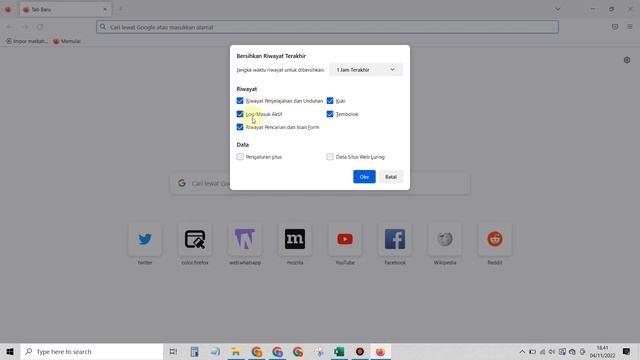This screenshot has width=640, height=360.
Task: Click the new tab page settings gear
Action: [627, 60]
